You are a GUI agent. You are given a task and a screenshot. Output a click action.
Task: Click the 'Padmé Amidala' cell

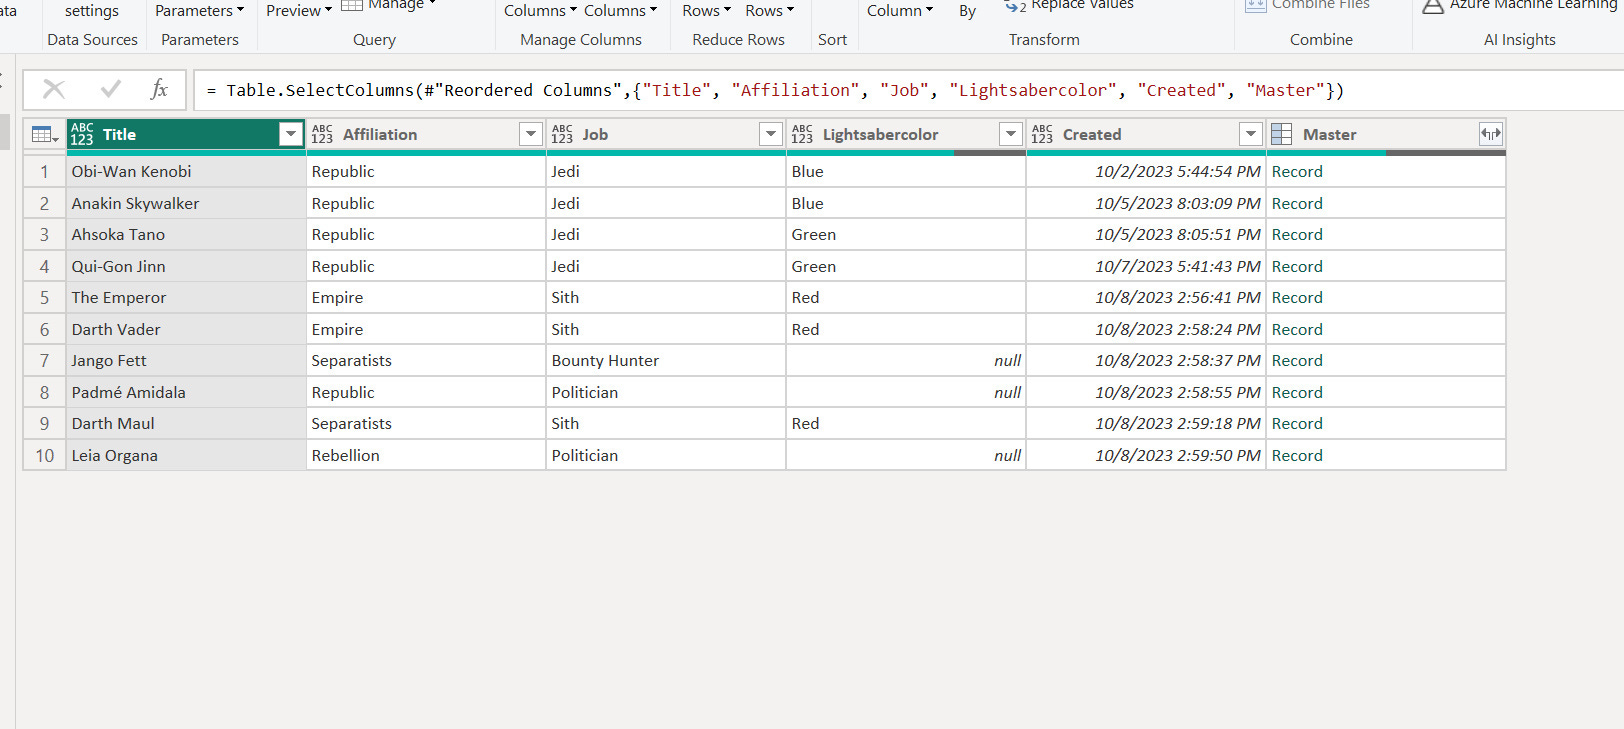coord(186,392)
